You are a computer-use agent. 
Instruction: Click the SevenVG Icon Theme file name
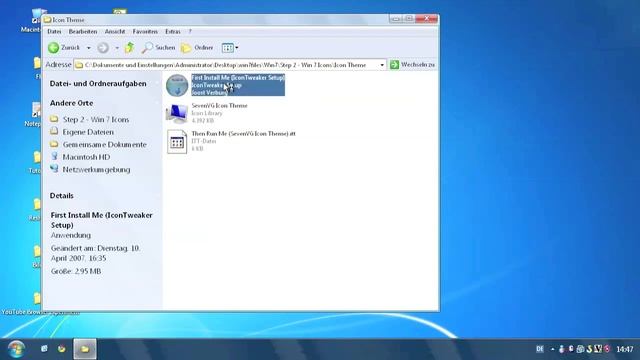tap(219, 106)
